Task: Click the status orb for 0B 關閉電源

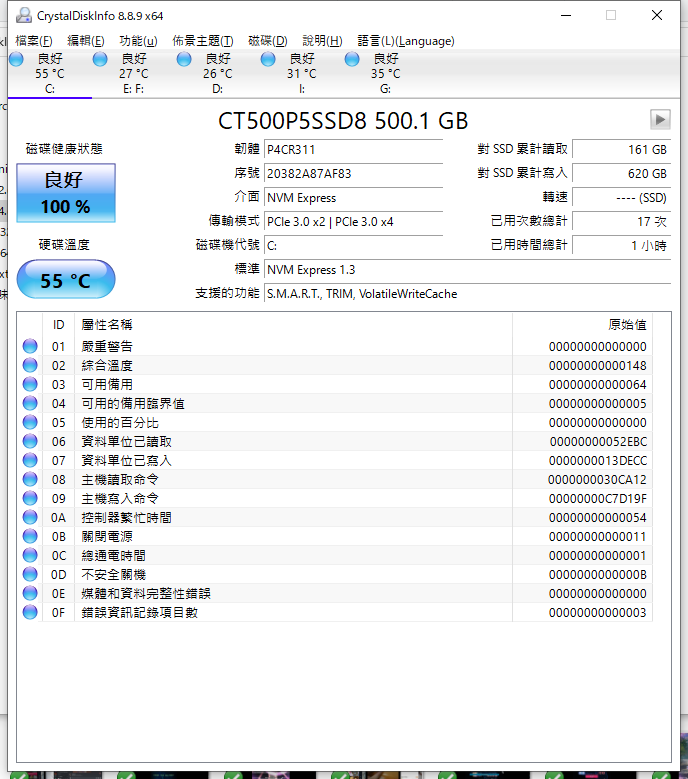Action: tap(30, 536)
